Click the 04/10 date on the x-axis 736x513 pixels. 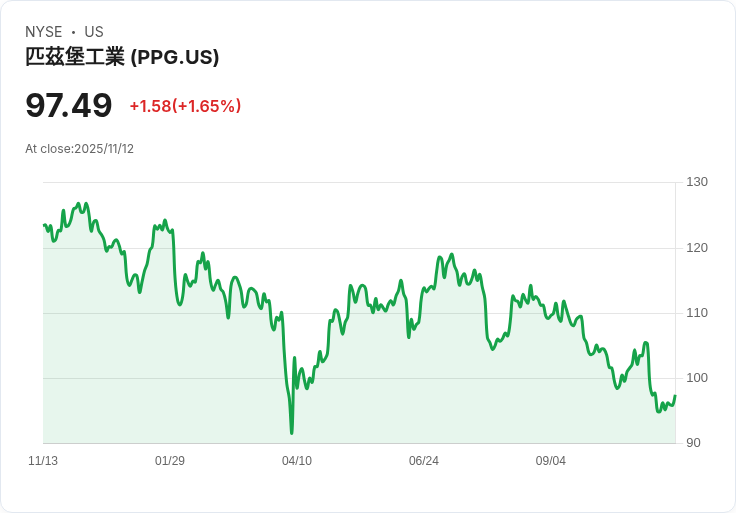(x=297, y=461)
